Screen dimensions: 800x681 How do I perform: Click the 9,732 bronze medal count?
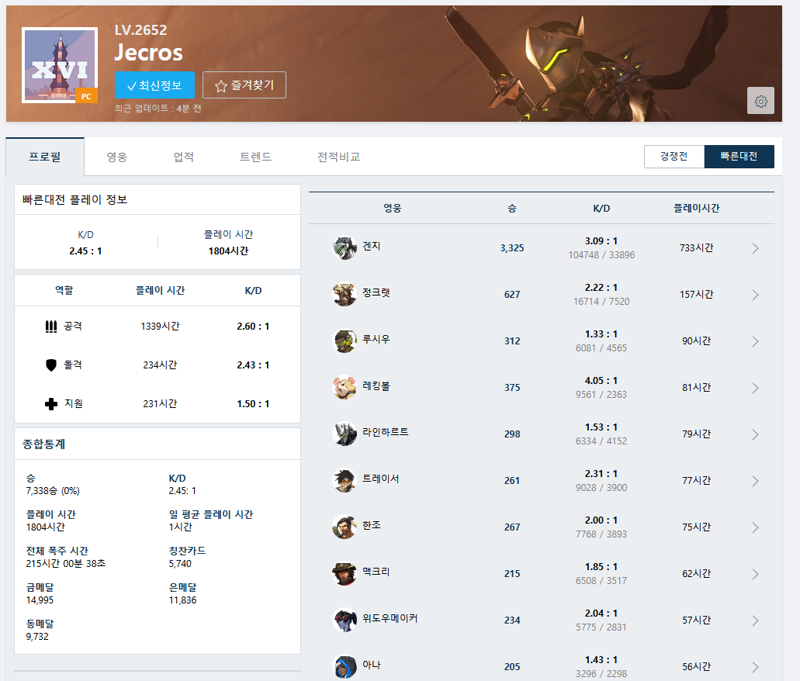(x=37, y=637)
